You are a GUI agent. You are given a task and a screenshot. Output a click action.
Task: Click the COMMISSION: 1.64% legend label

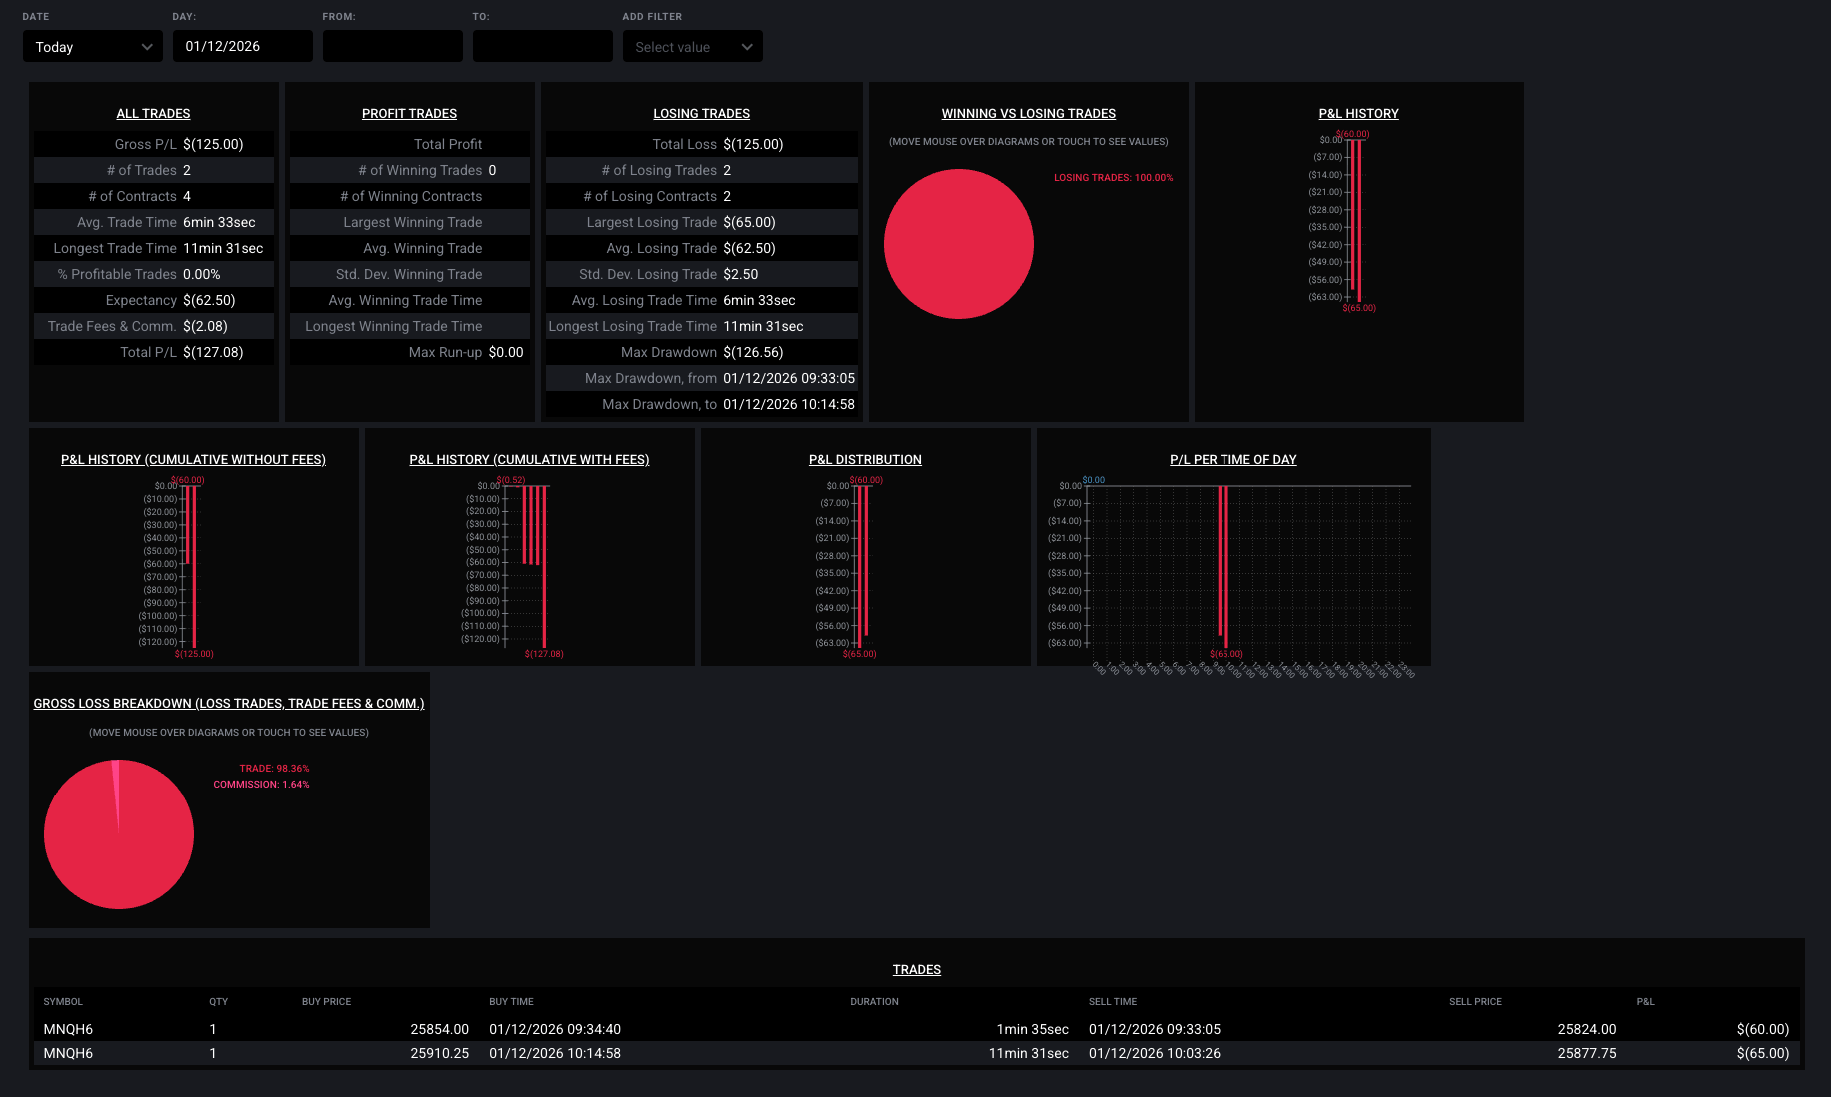tap(261, 785)
